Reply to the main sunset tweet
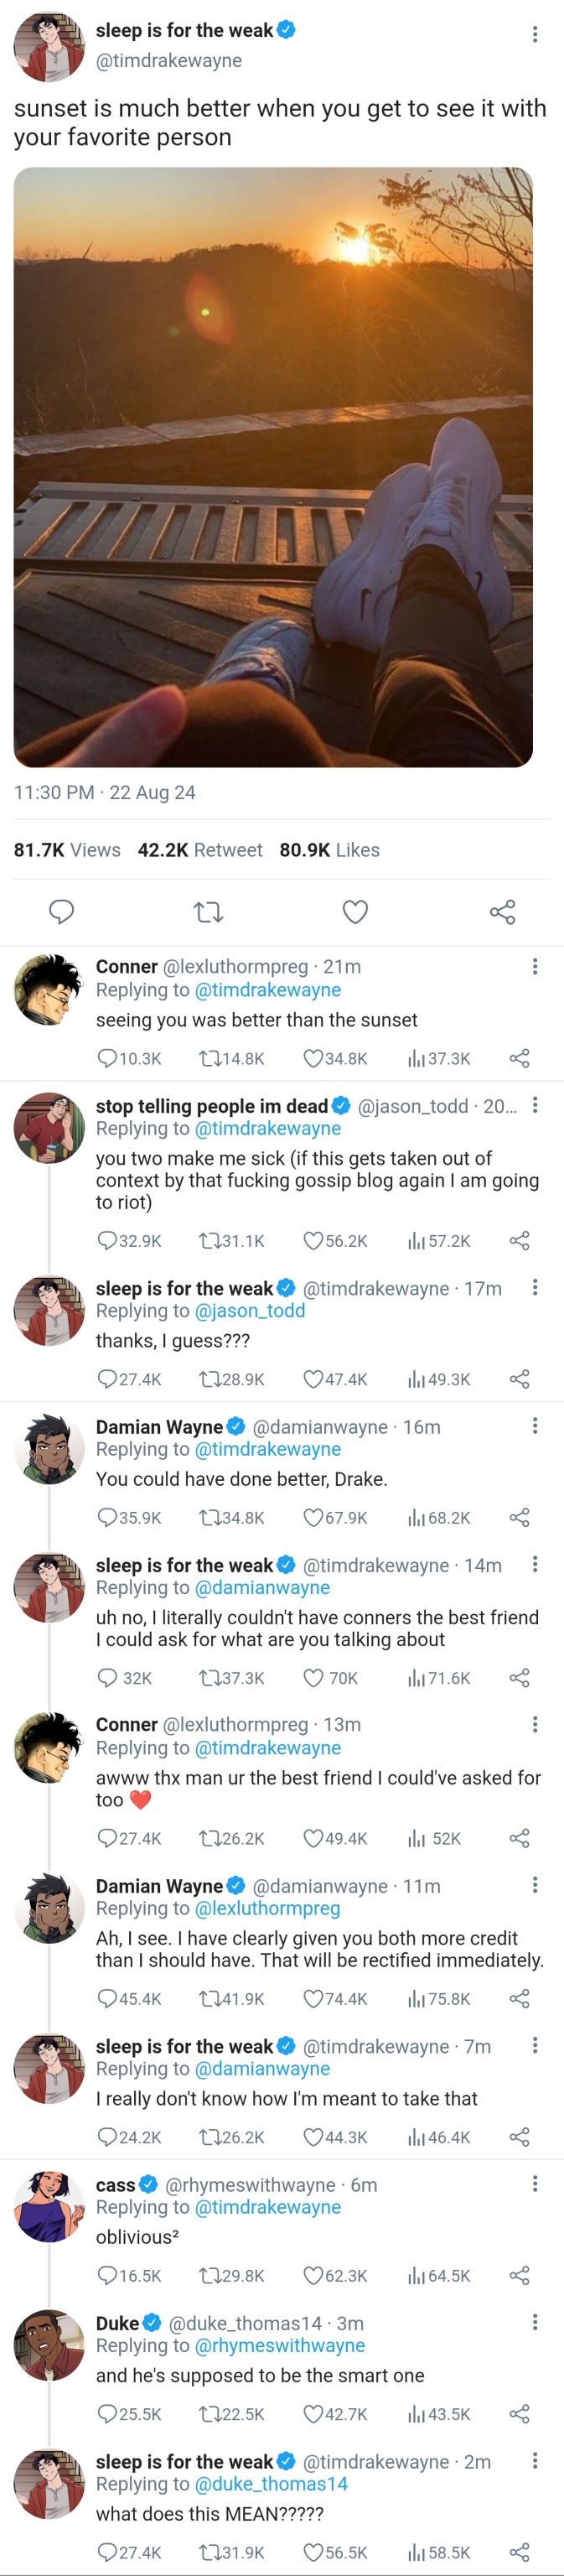564x2576 pixels. click(62, 911)
